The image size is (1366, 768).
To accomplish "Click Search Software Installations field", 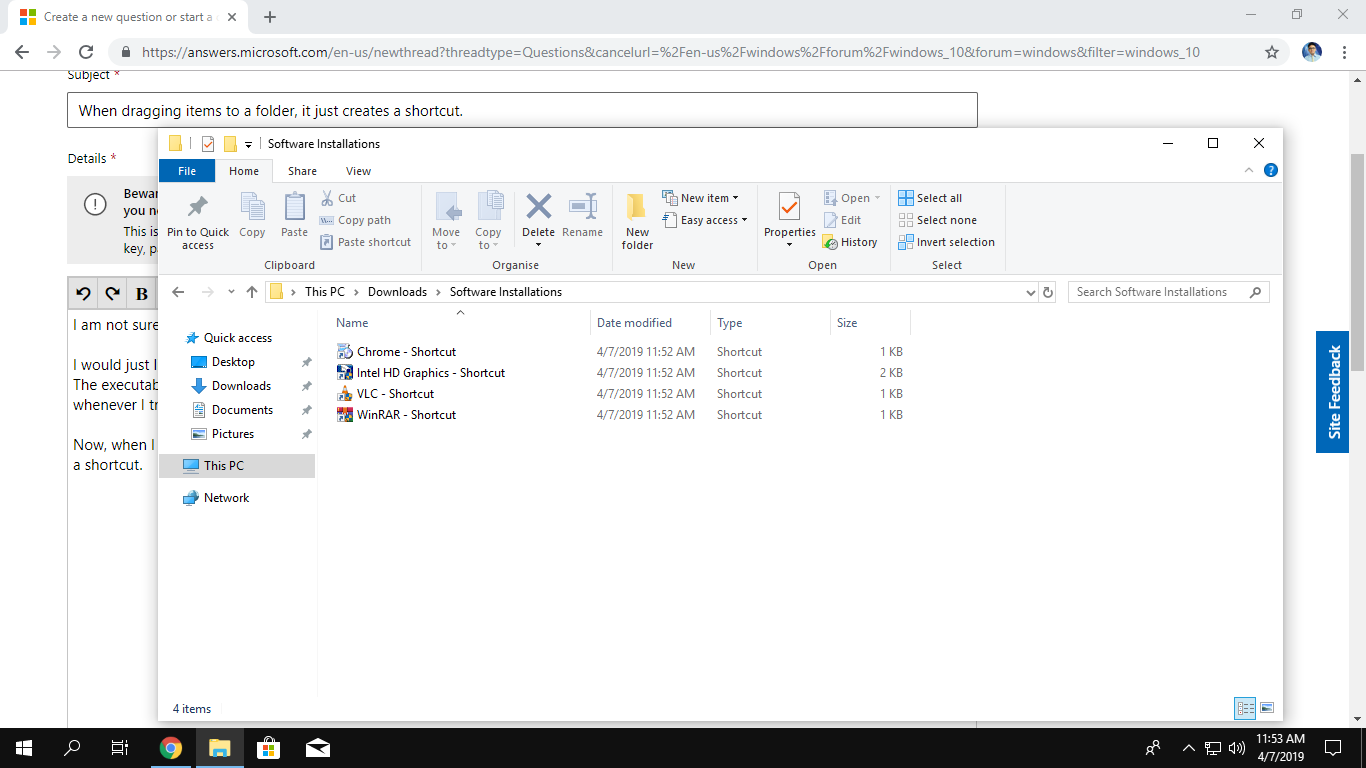I will [x=1168, y=292].
